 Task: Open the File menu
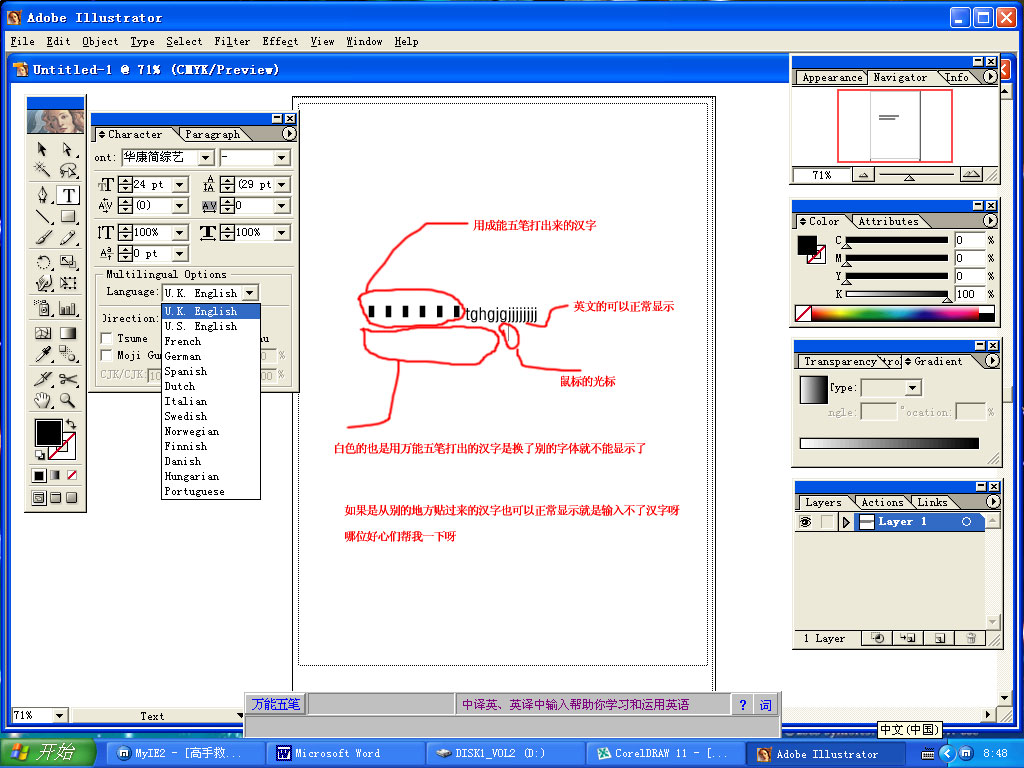(22, 41)
